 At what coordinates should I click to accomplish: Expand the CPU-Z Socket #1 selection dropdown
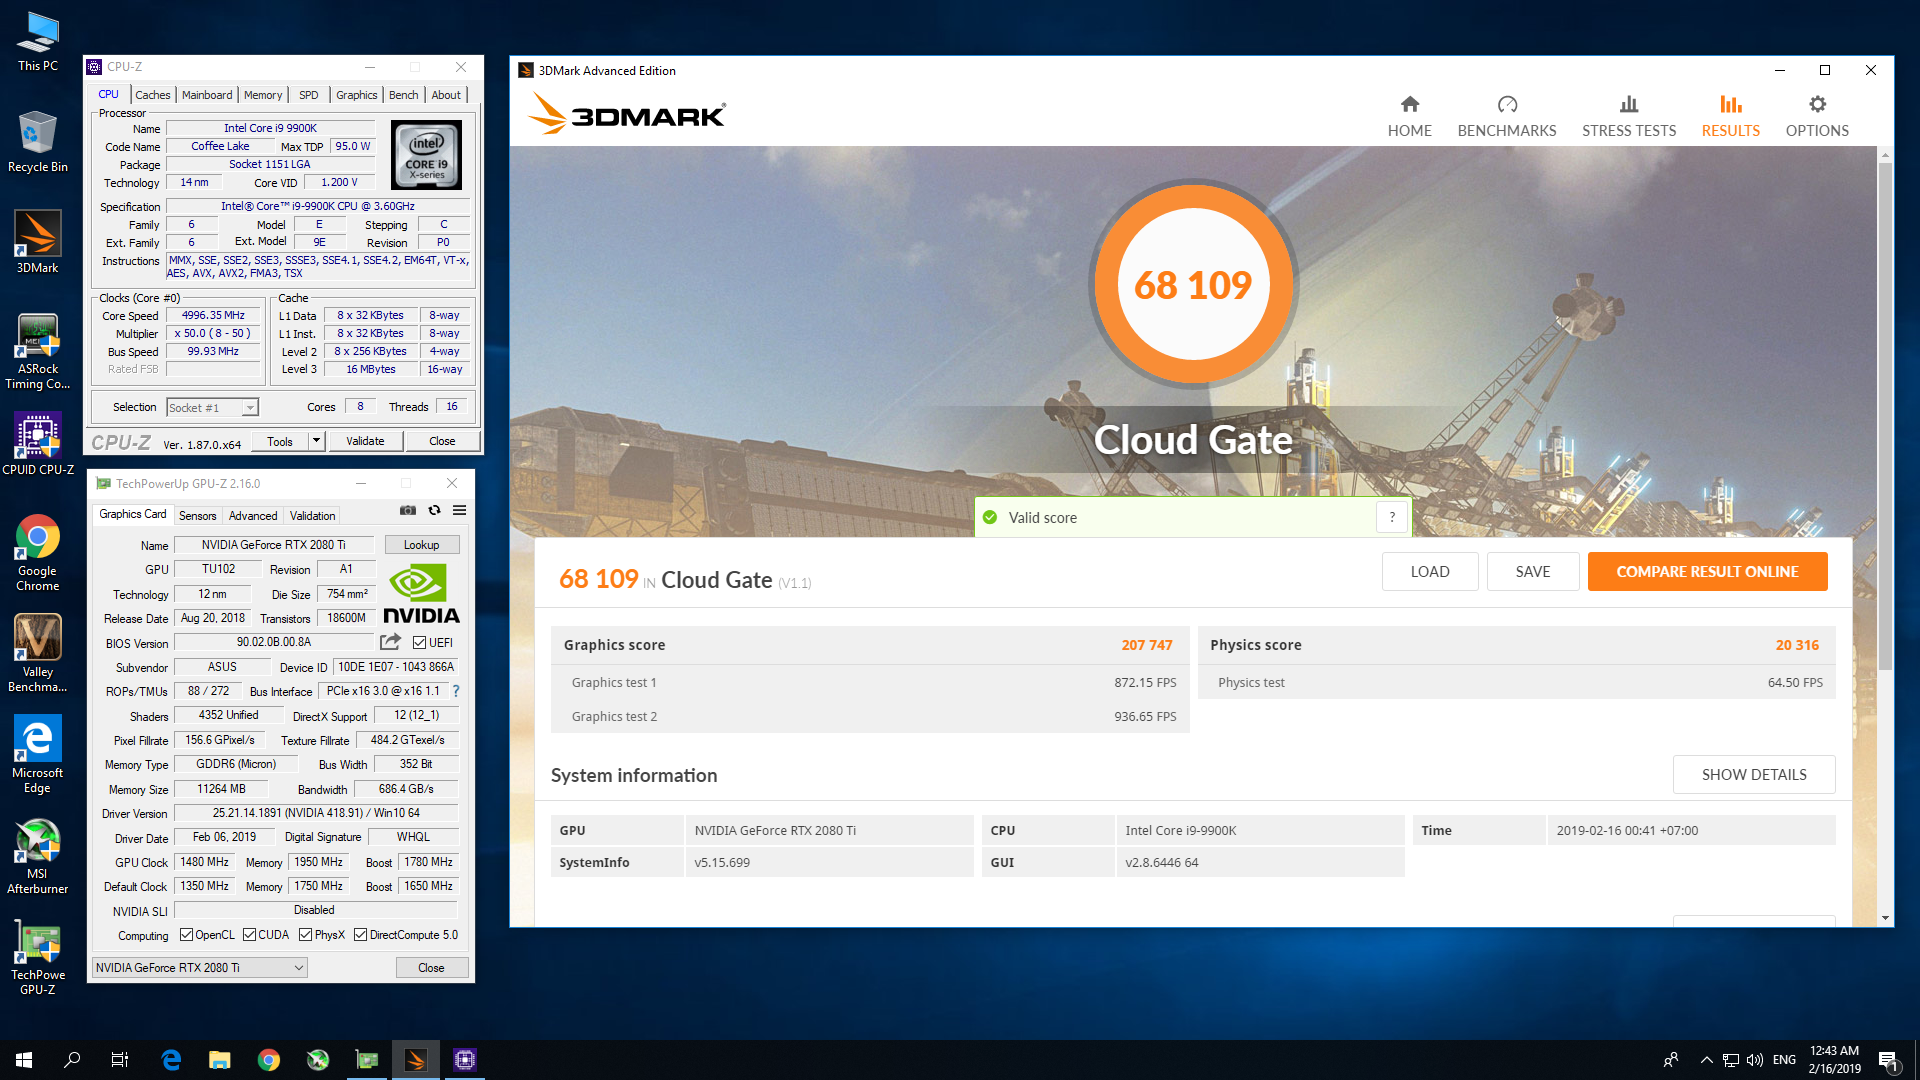pyautogui.click(x=250, y=408)
